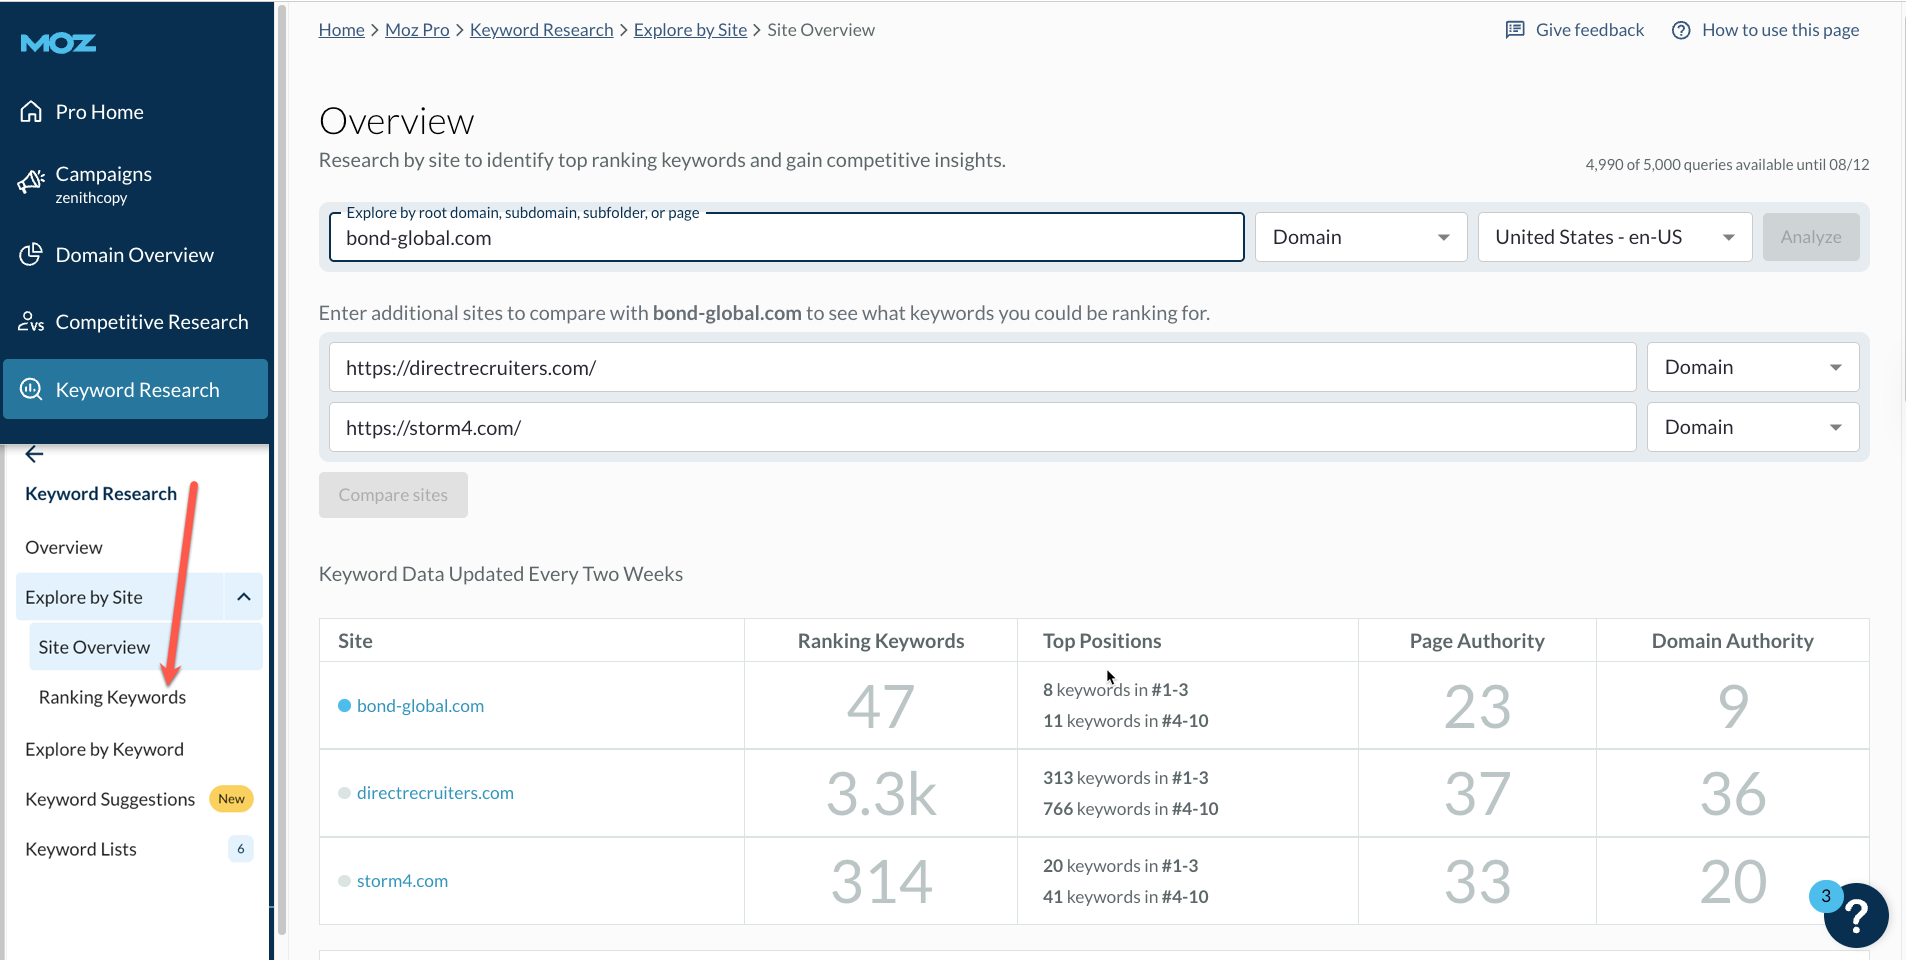Open Keyword Suggestions menu item
Viewport: 1906px width, 960px height.
[110, 799]
